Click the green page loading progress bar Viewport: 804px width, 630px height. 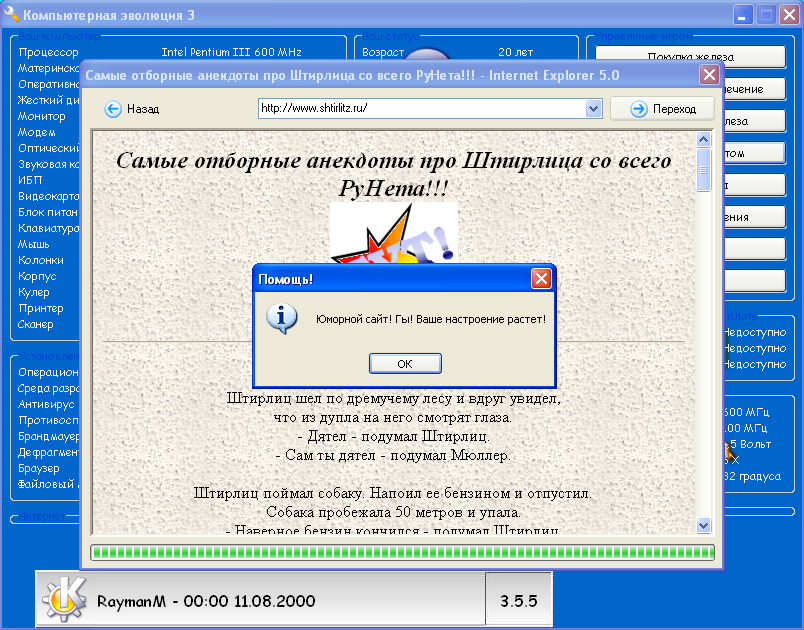point(403,552)
